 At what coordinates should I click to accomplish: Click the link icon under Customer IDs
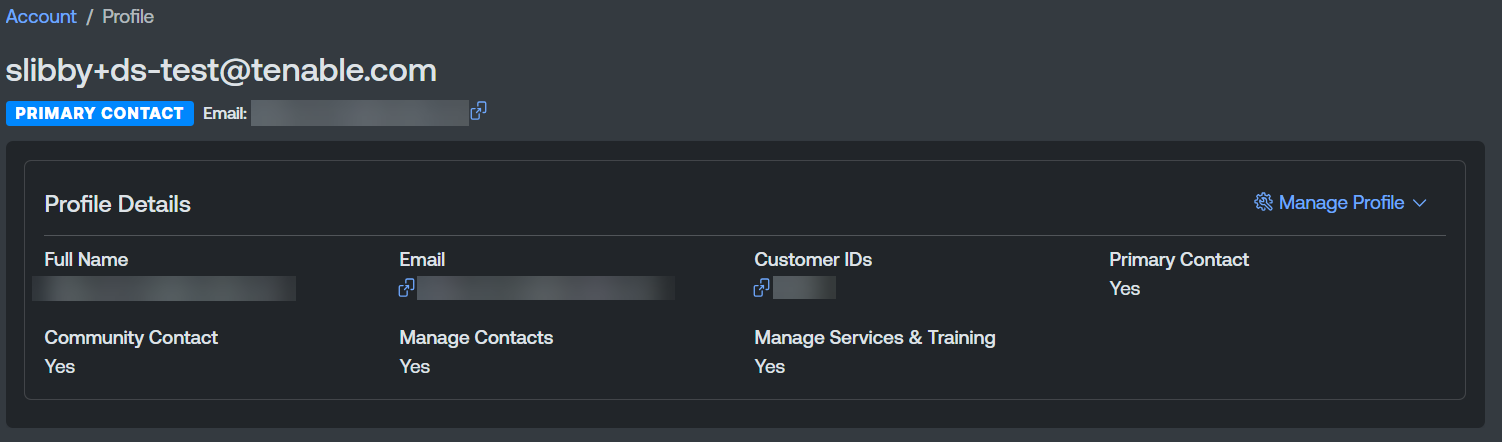[x=762, y=288]
